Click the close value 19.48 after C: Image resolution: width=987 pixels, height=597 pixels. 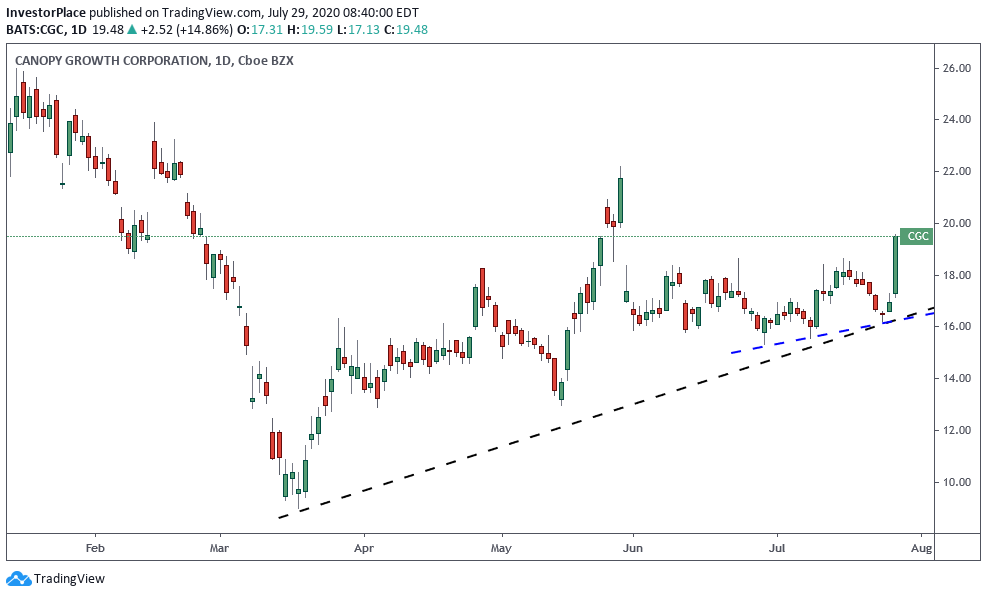pos(412,29)
